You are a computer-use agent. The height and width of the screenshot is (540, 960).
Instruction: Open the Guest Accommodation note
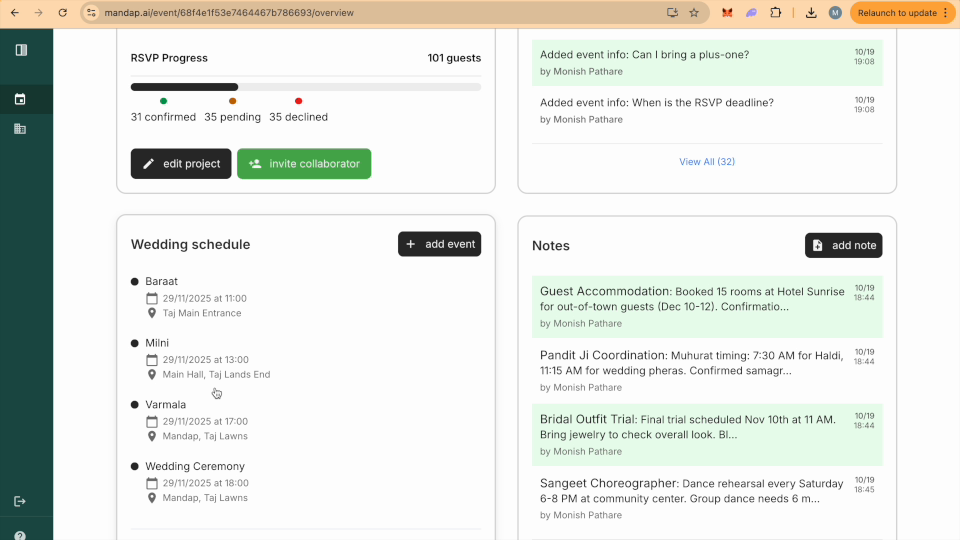[x=707, y=306]
